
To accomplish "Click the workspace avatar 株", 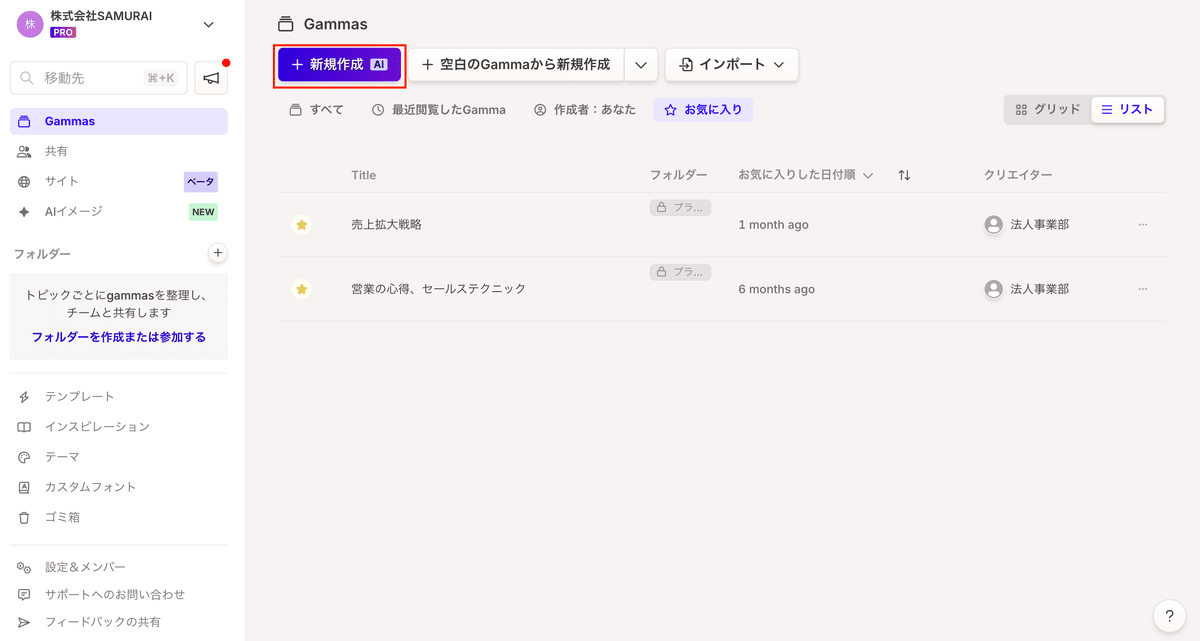I will tap(30, 24).
